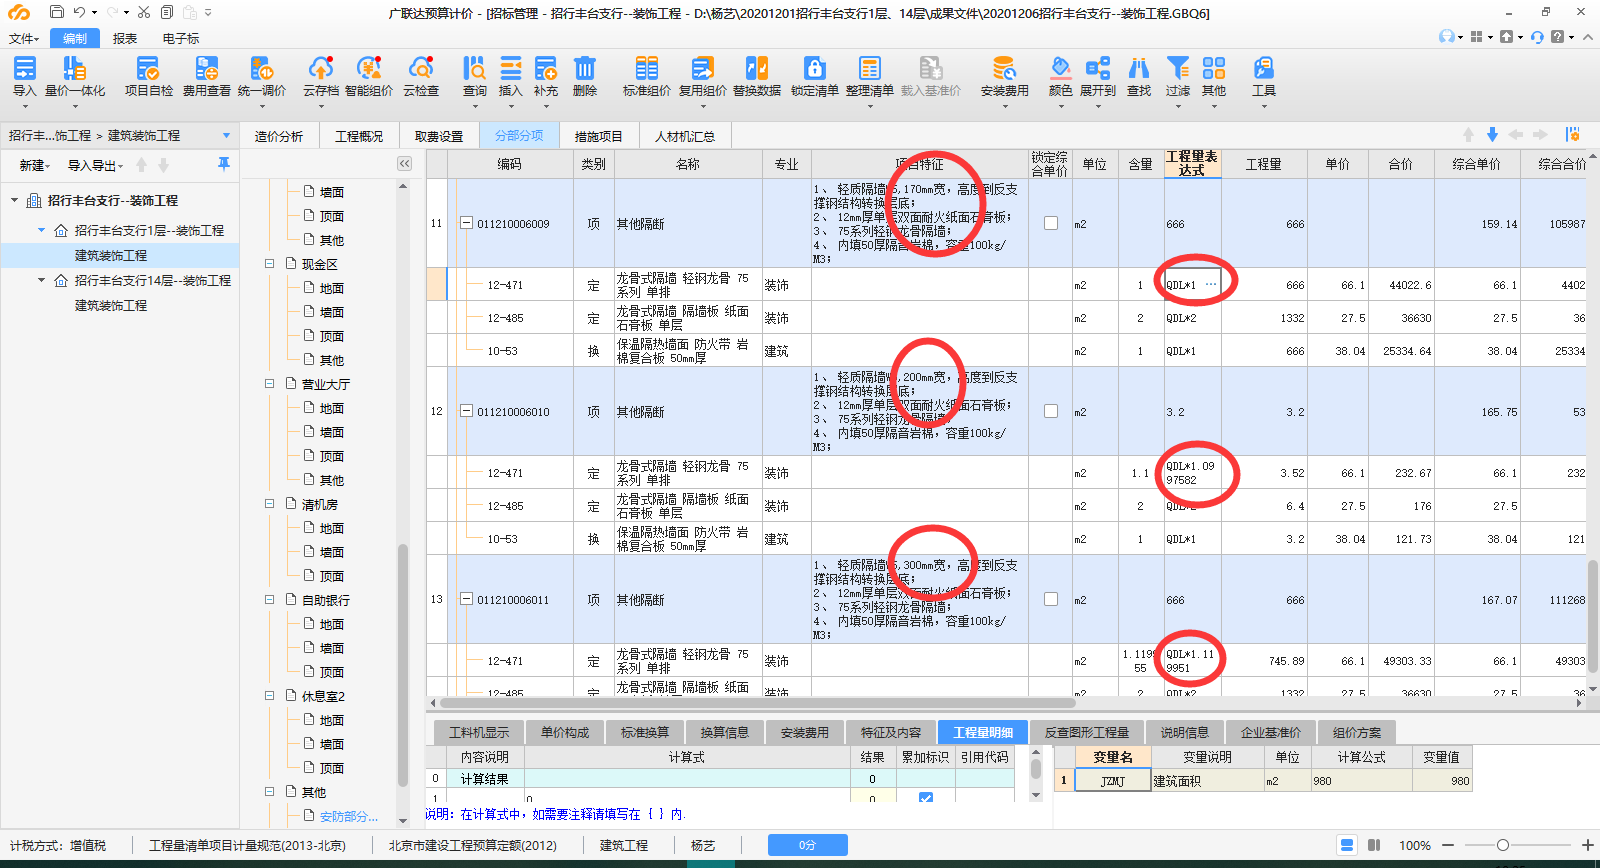Adjust the zoom slider handle

[1502, 845]
